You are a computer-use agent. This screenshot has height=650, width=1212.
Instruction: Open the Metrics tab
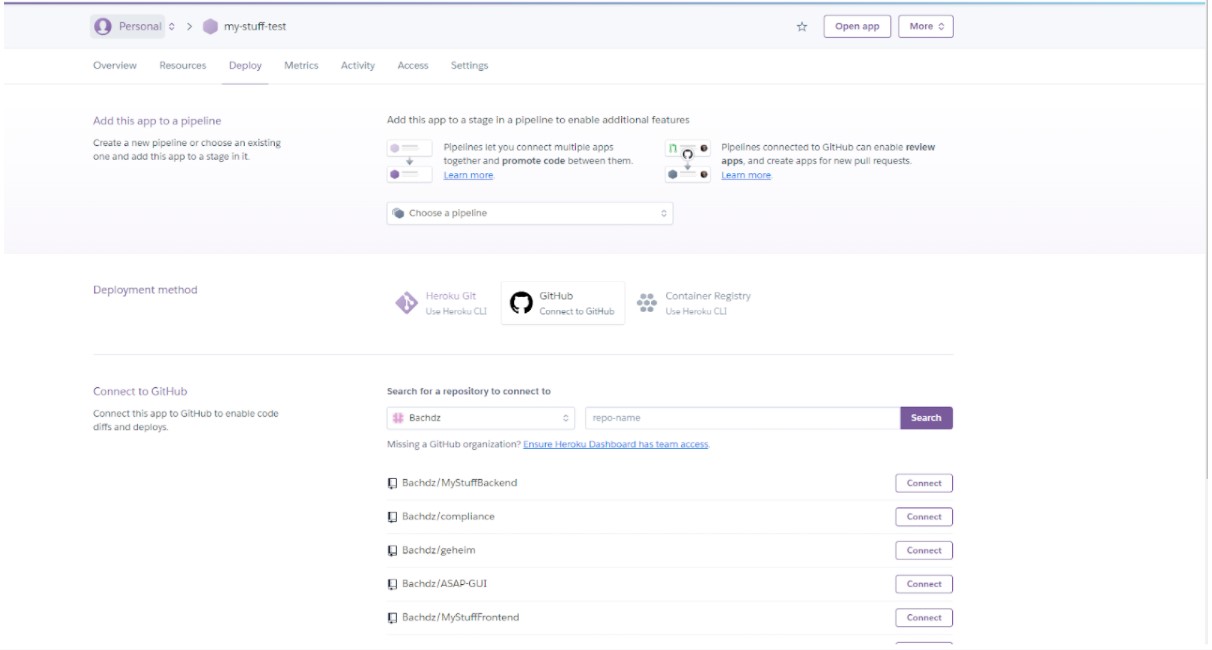tap(301, 66)
